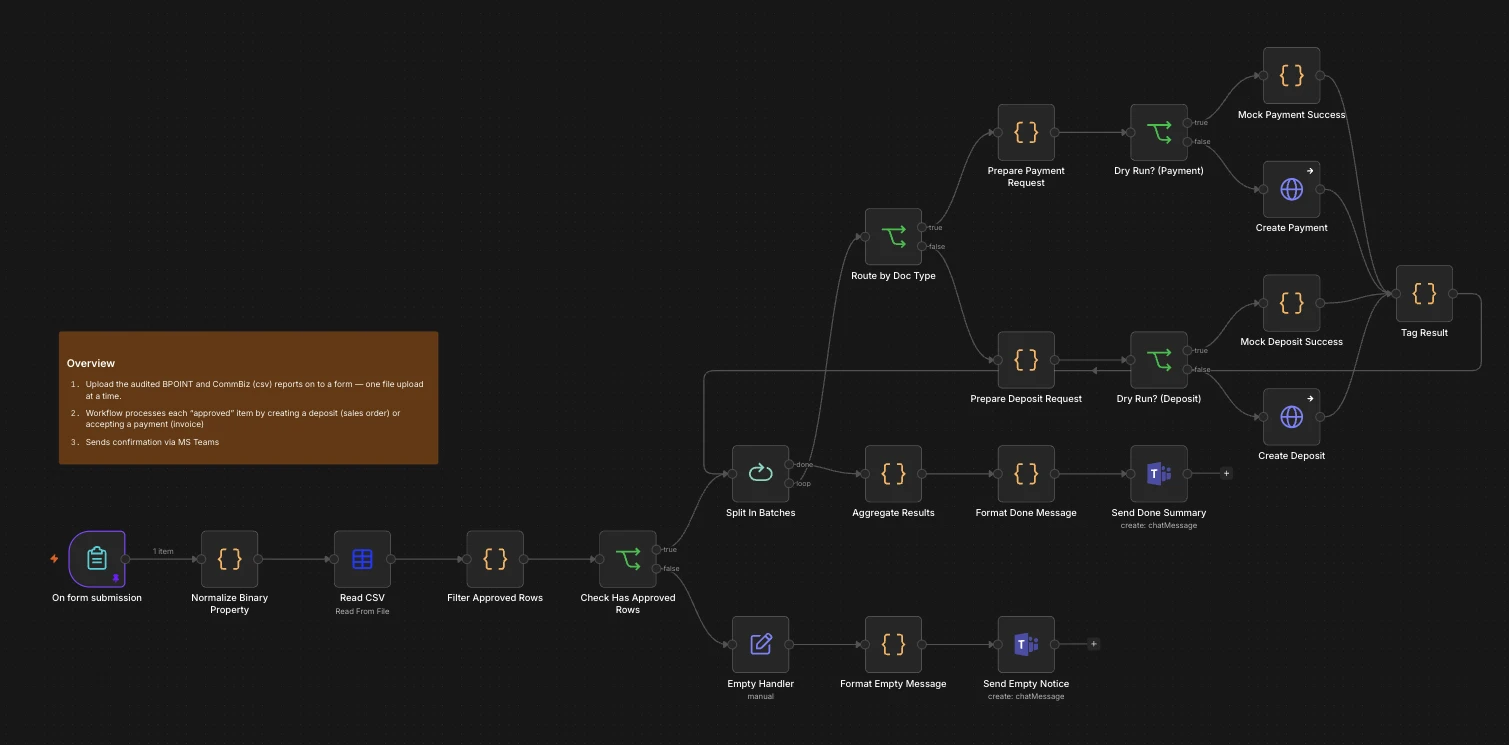Click the true output of Dry Run? (Payment)
Screen dimensions: 1509x745
(1187, 122)
